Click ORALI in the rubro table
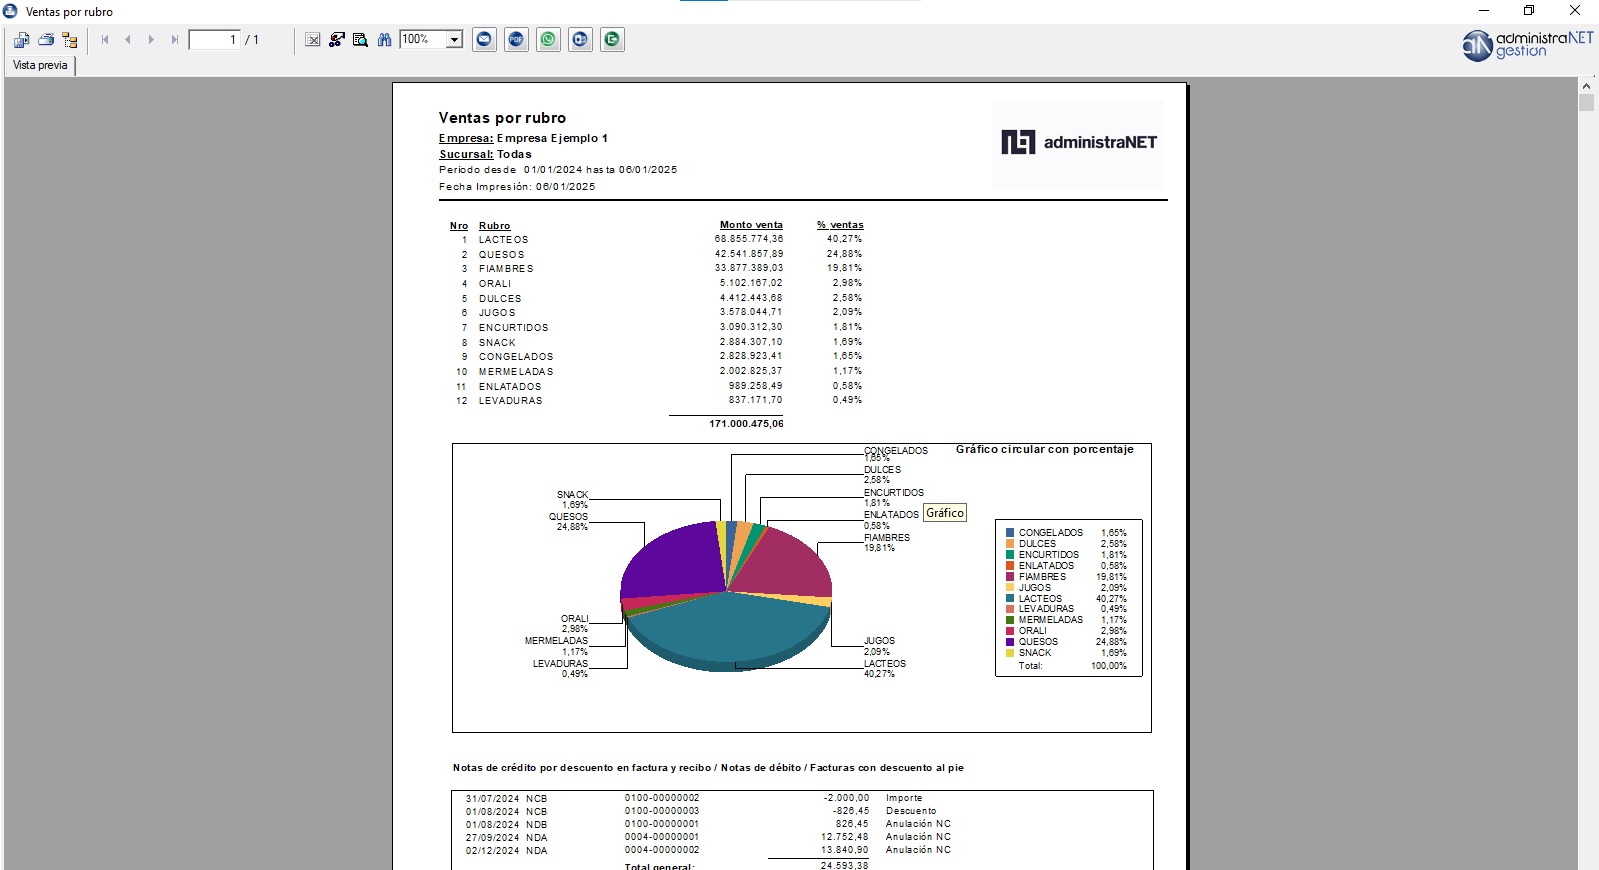Screen dimensions: 1599x870 495,284
